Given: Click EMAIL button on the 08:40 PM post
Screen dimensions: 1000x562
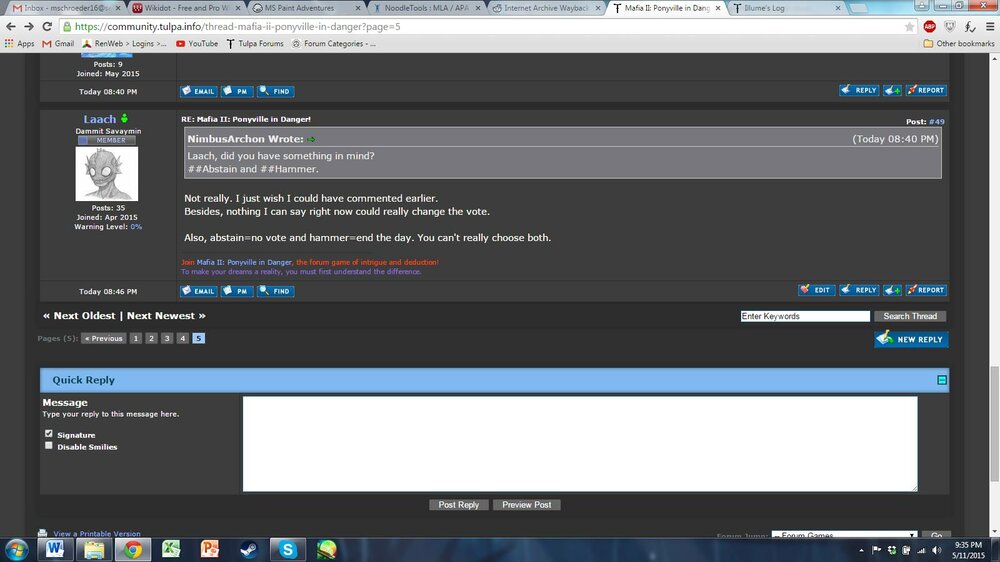Looking at the screenshot, I should [198, 91].
